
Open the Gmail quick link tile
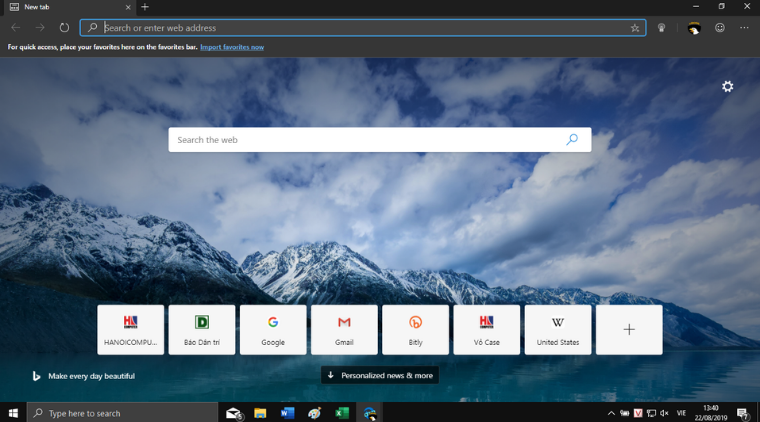point(344,329)
